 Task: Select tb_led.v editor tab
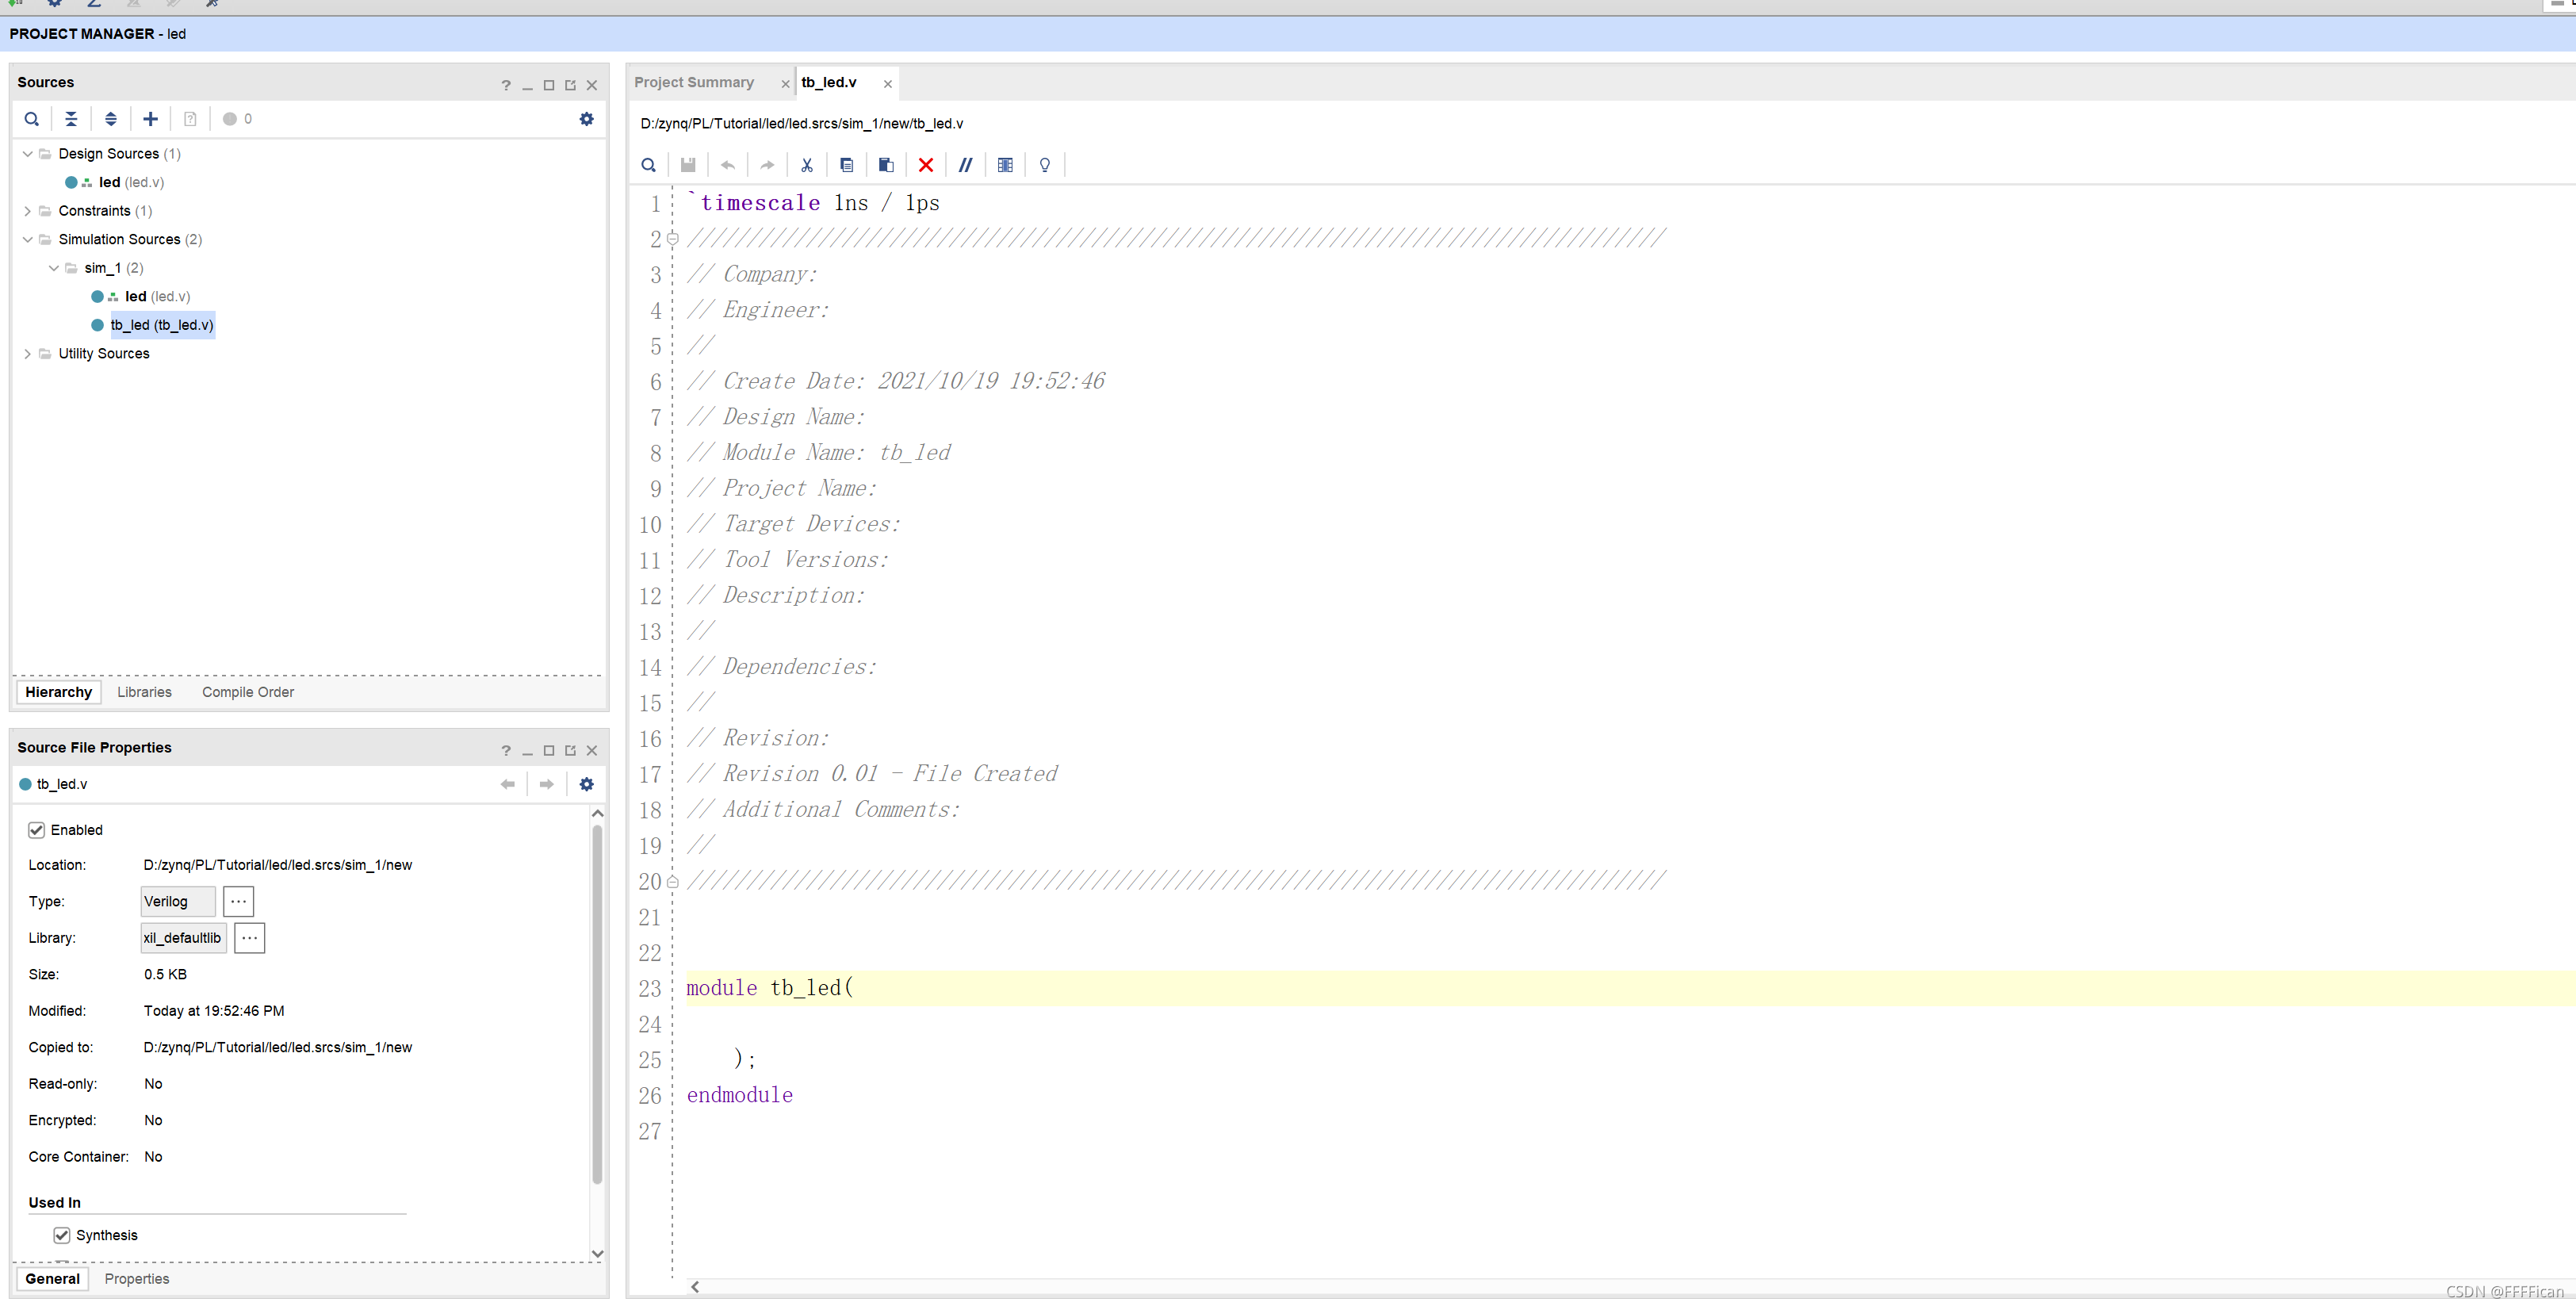pyautogui.click(x=829, y=82)
